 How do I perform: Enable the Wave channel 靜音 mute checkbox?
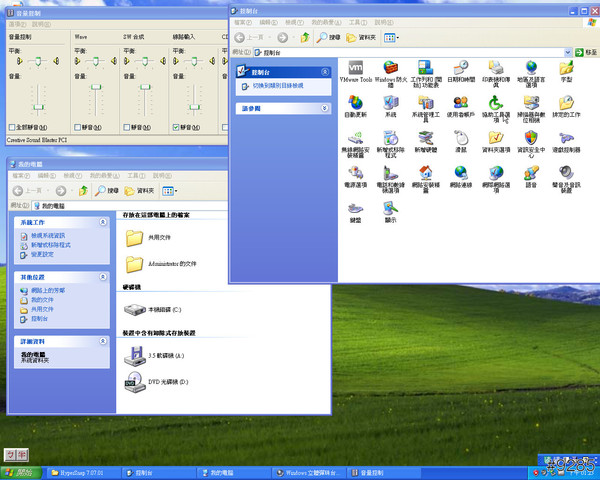[x=77, y=128]
